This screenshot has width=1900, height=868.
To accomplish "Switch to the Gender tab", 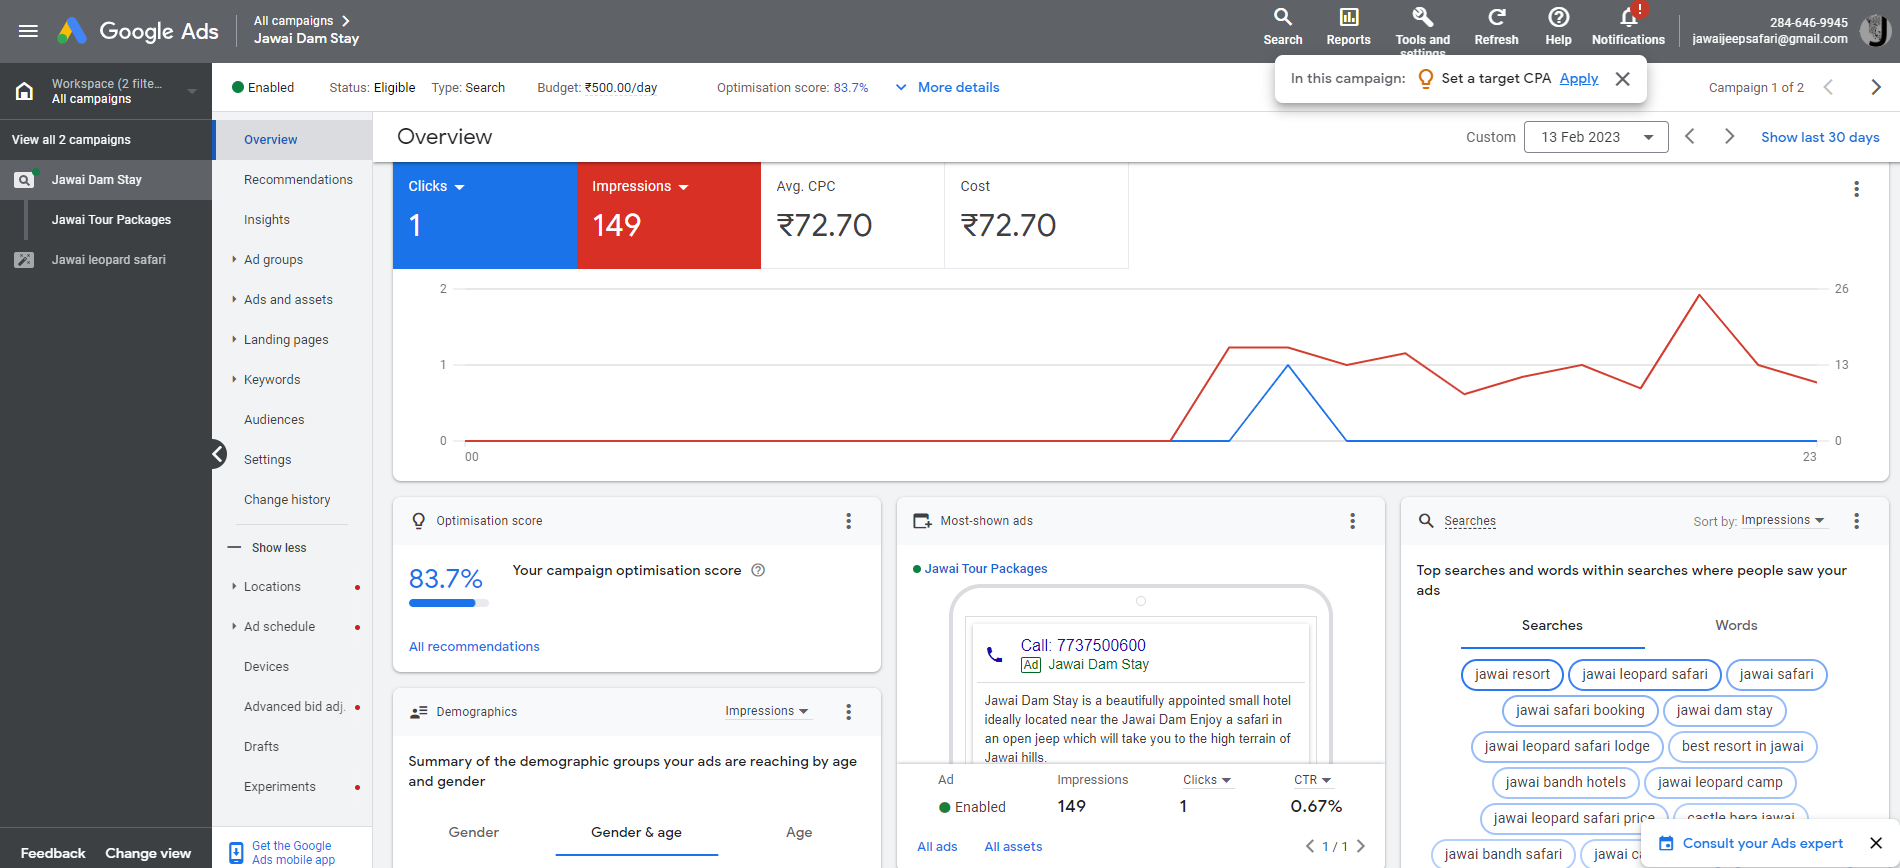I will point(474,833).
